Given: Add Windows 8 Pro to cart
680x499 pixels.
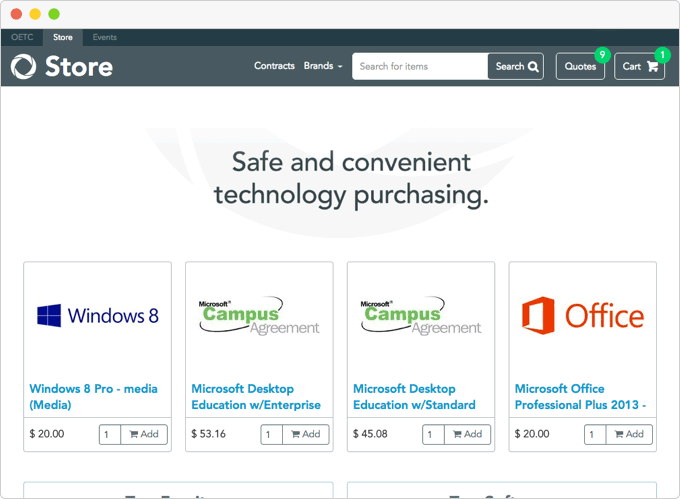Looking at the screenshot, I should pos(144,434).
